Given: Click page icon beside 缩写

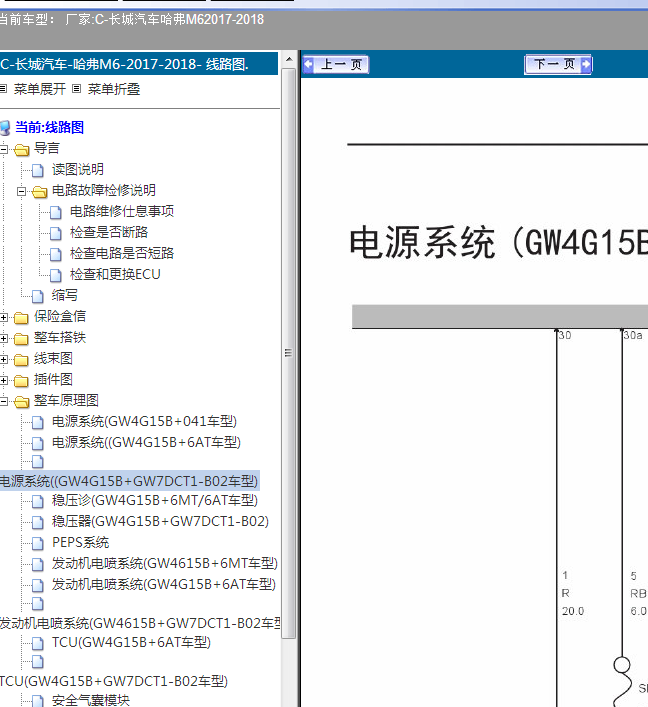Looking at the screenshot, I should [x=38, y=296].
